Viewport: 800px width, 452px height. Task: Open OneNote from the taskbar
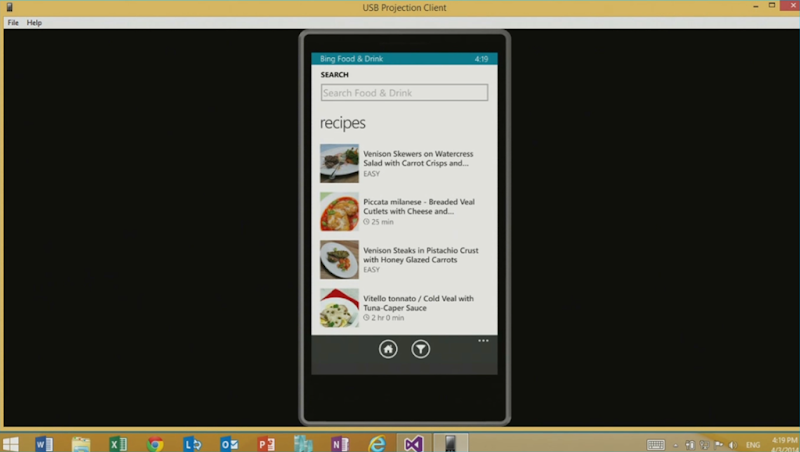pos(340,444)
